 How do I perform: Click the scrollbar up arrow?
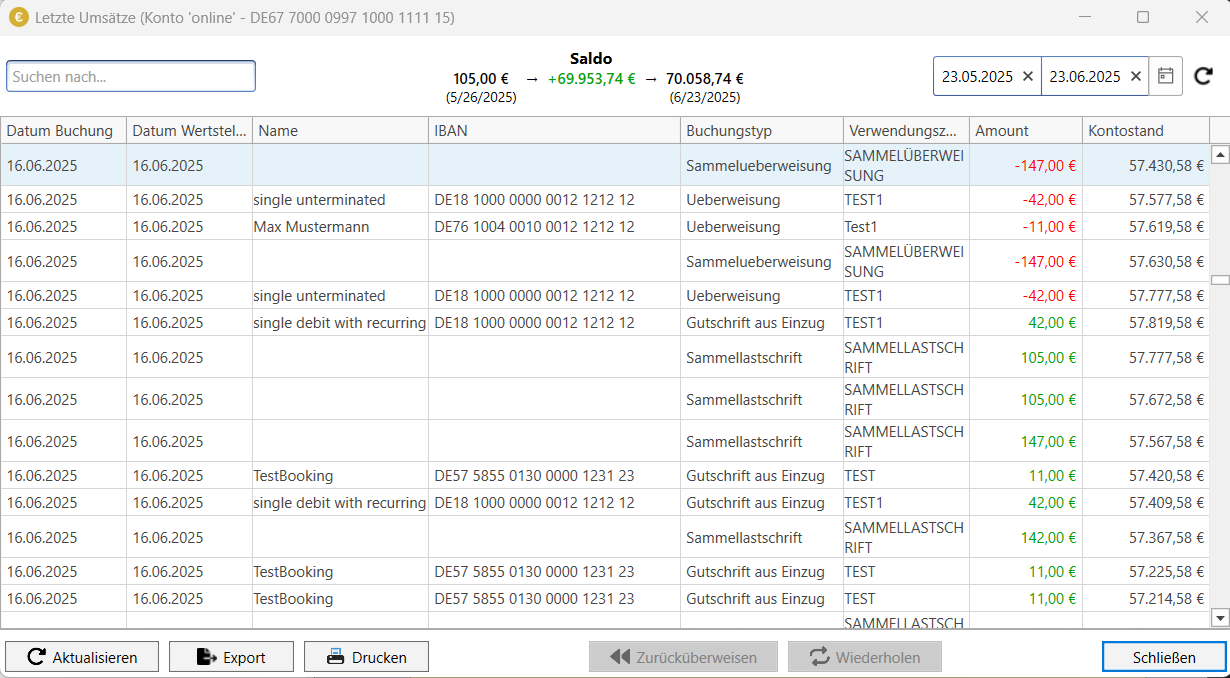[1220, 154]
